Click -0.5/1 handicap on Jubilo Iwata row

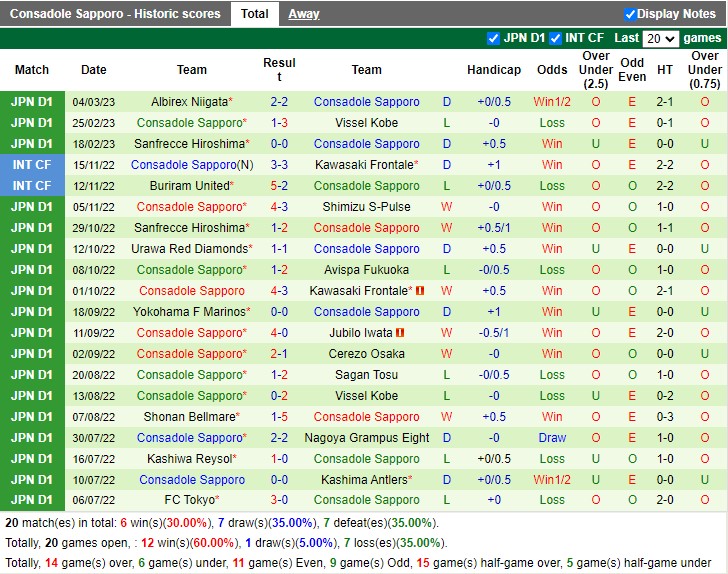point(494,333)
